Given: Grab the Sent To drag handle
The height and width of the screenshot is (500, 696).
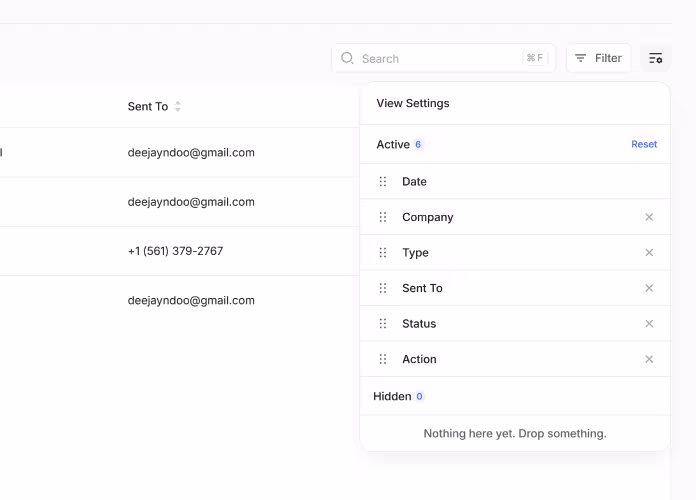Looking at the screenshot, I should click(383, 288).
